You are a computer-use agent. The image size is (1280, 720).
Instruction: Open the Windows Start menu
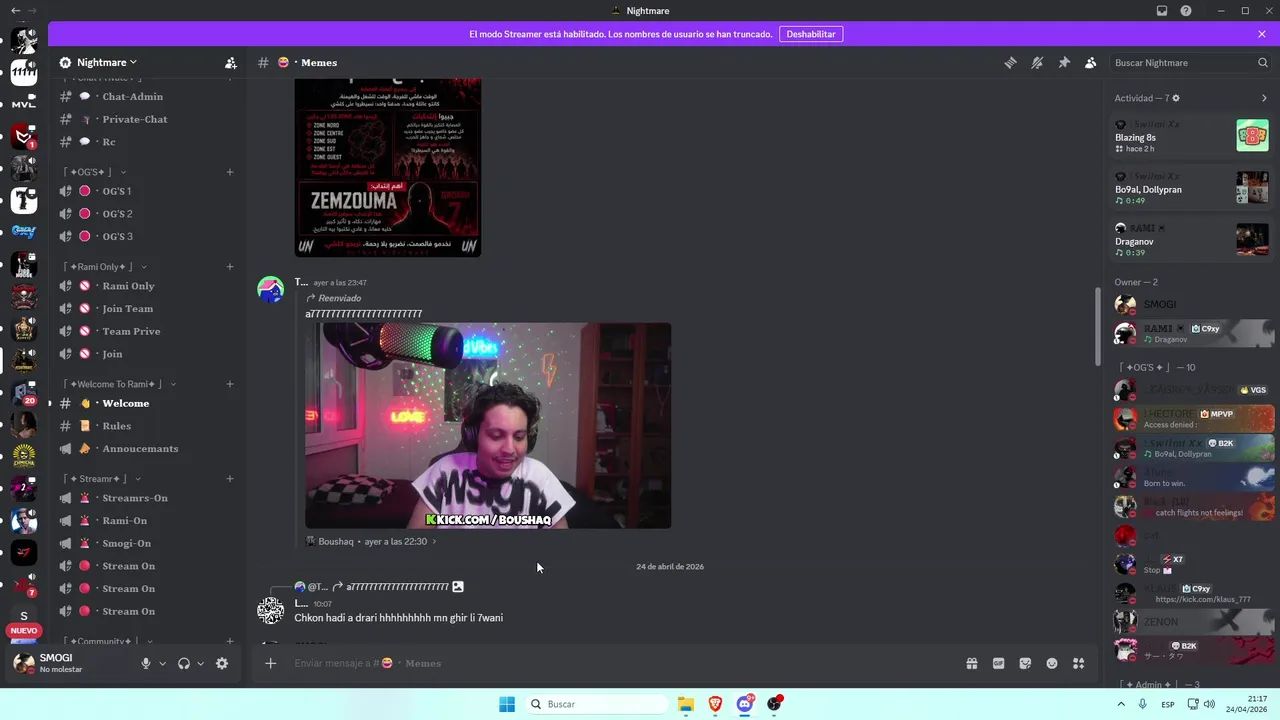coord(507,704)
